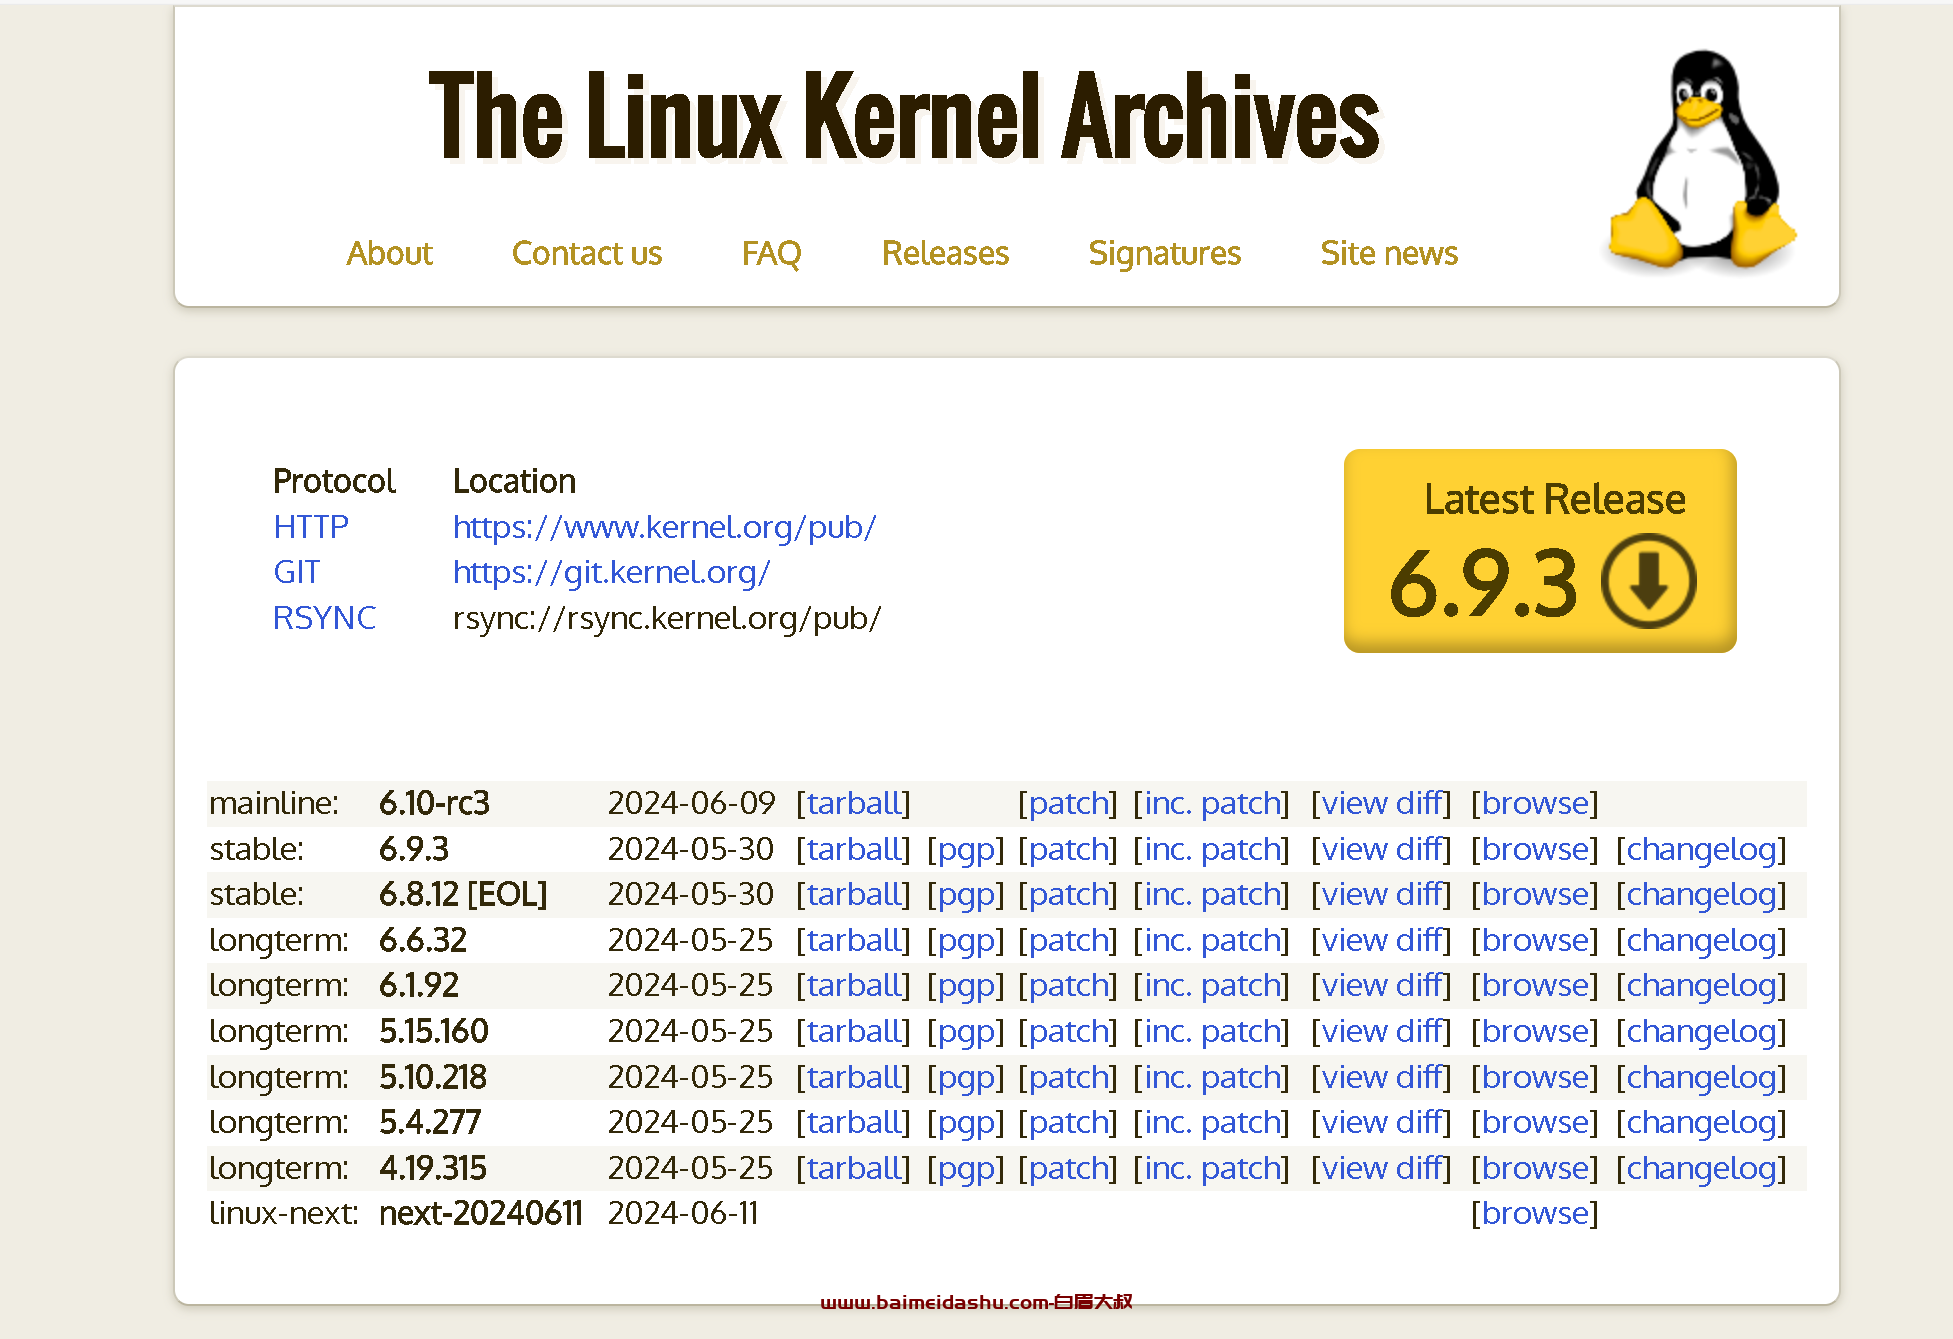Download mainline 6.10-rc3 tarball
Viewport: 1953px width, 1339px height.
pyautogui.click(x=853, y=803)
